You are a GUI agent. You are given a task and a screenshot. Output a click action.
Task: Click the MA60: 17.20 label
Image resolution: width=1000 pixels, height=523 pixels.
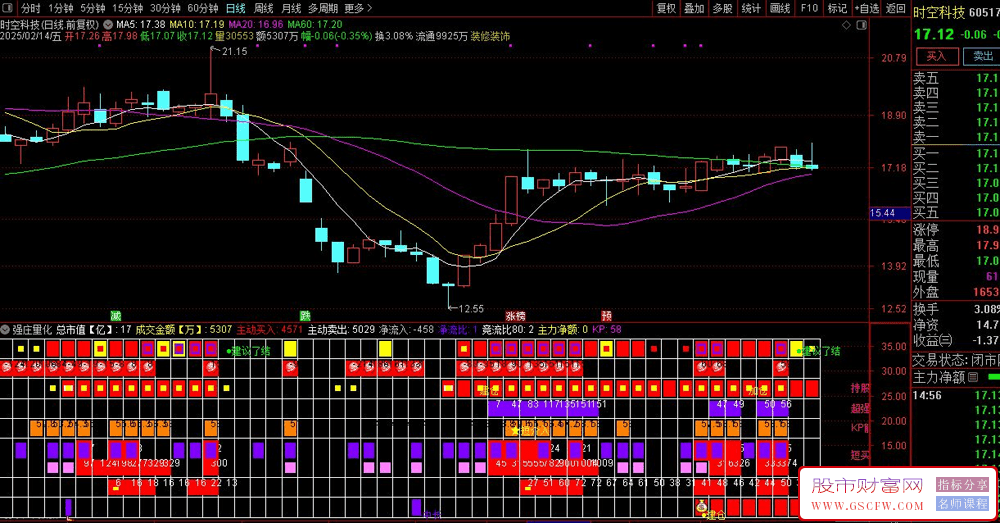pyautogui.click(x=315, y=24)
